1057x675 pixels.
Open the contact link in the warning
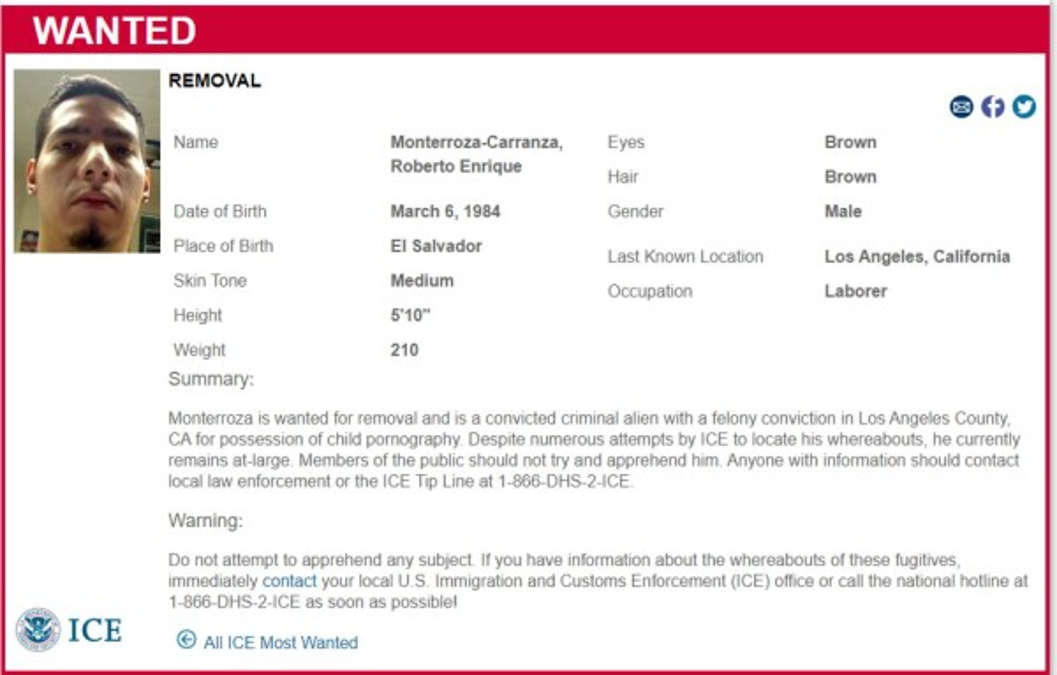(289, 581)
